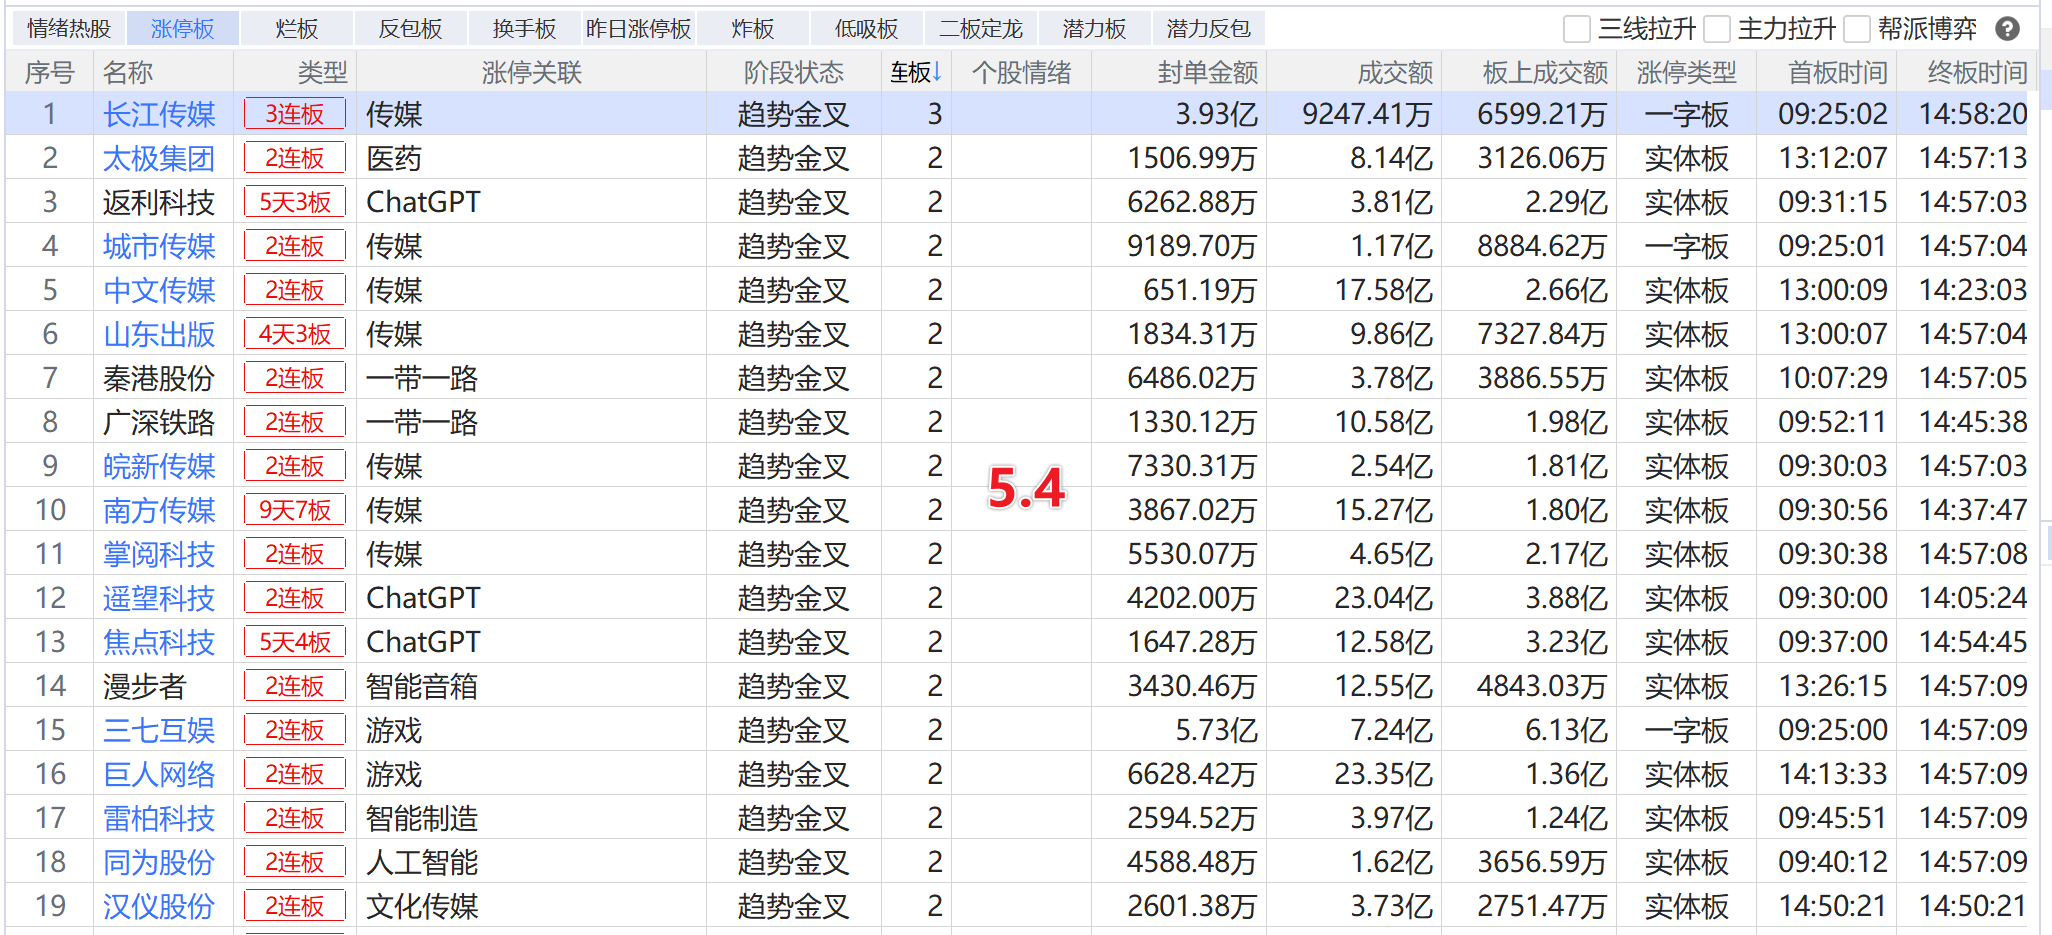Switch to the 涨停板 tab
Viewport: 2052px width, 935px height.
coord(183,29)
